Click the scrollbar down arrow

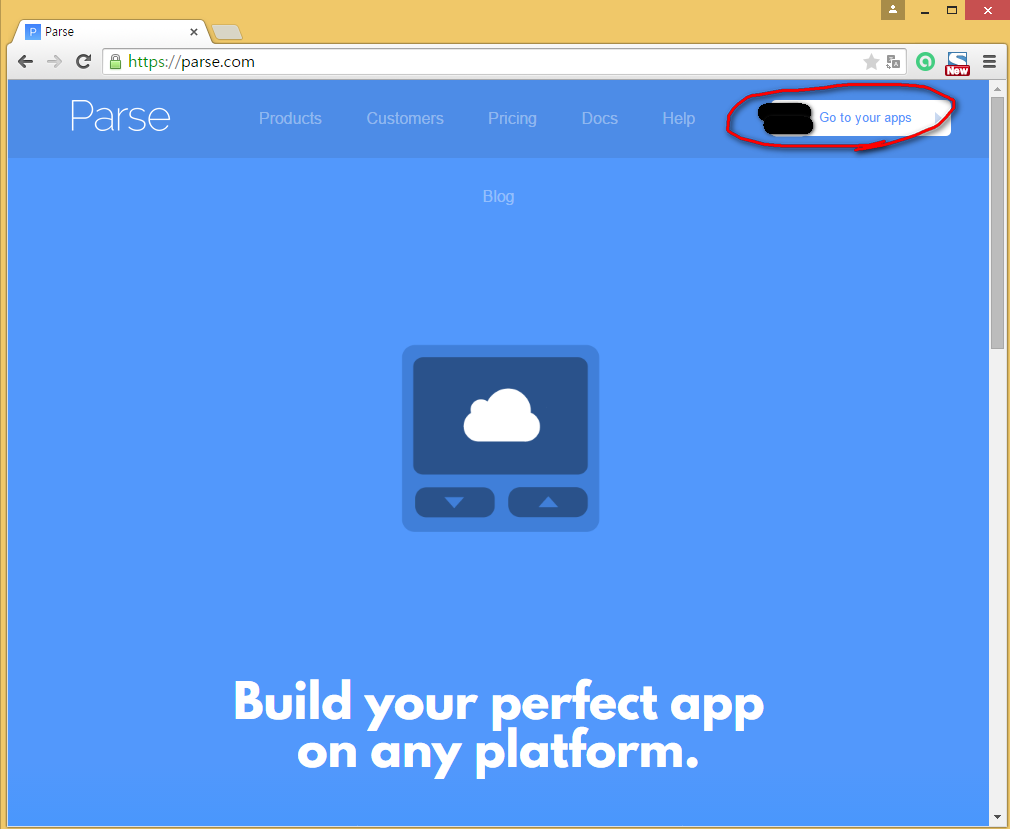[x=997, y=818]
